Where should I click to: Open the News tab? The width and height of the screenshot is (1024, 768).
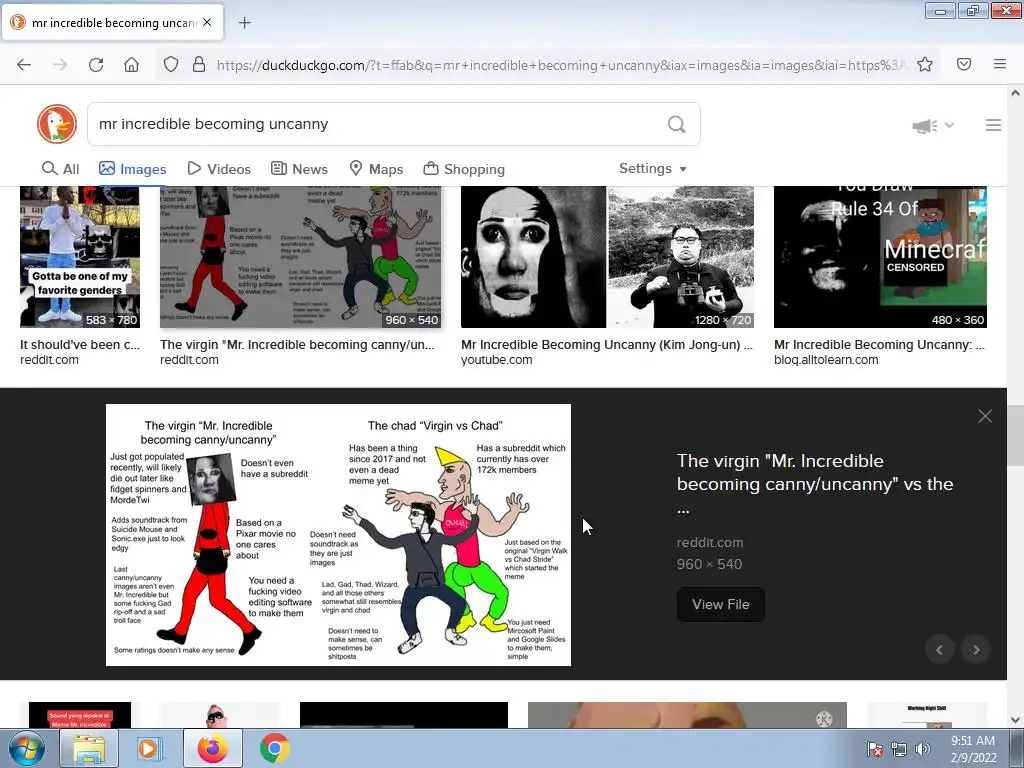click(299, 169)
